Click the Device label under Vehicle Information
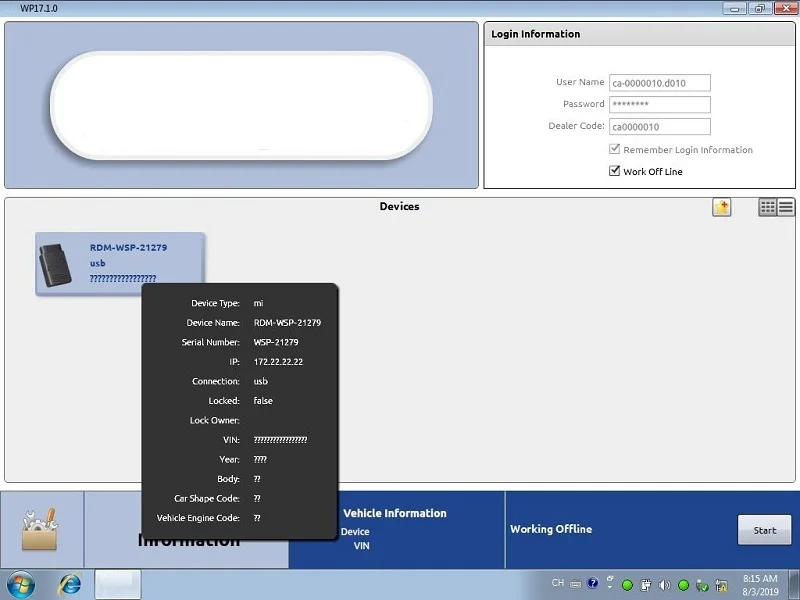This screenshot has height=600, width=800. 355,532
